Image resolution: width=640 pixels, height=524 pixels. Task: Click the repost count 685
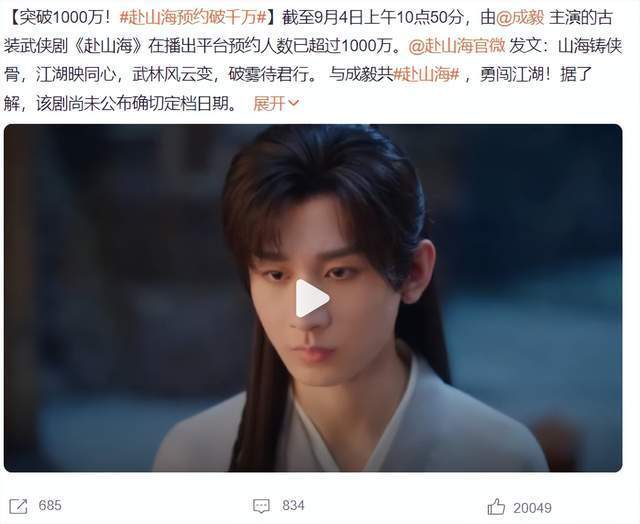click(x=50, y=506)
